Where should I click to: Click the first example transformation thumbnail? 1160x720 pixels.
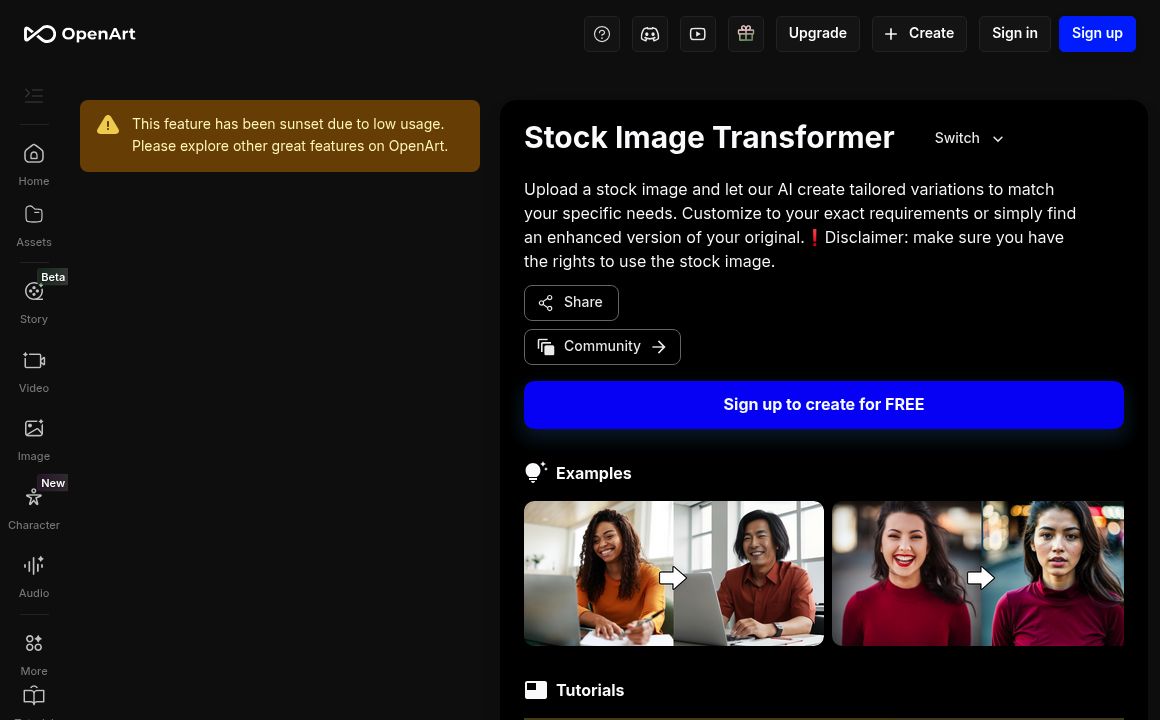tap(674, 573)
